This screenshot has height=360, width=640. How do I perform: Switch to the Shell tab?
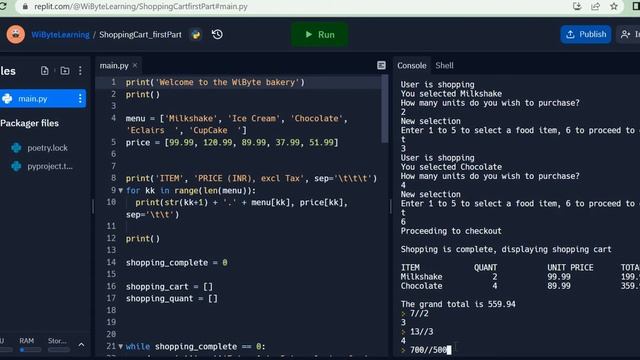[444, 65]
